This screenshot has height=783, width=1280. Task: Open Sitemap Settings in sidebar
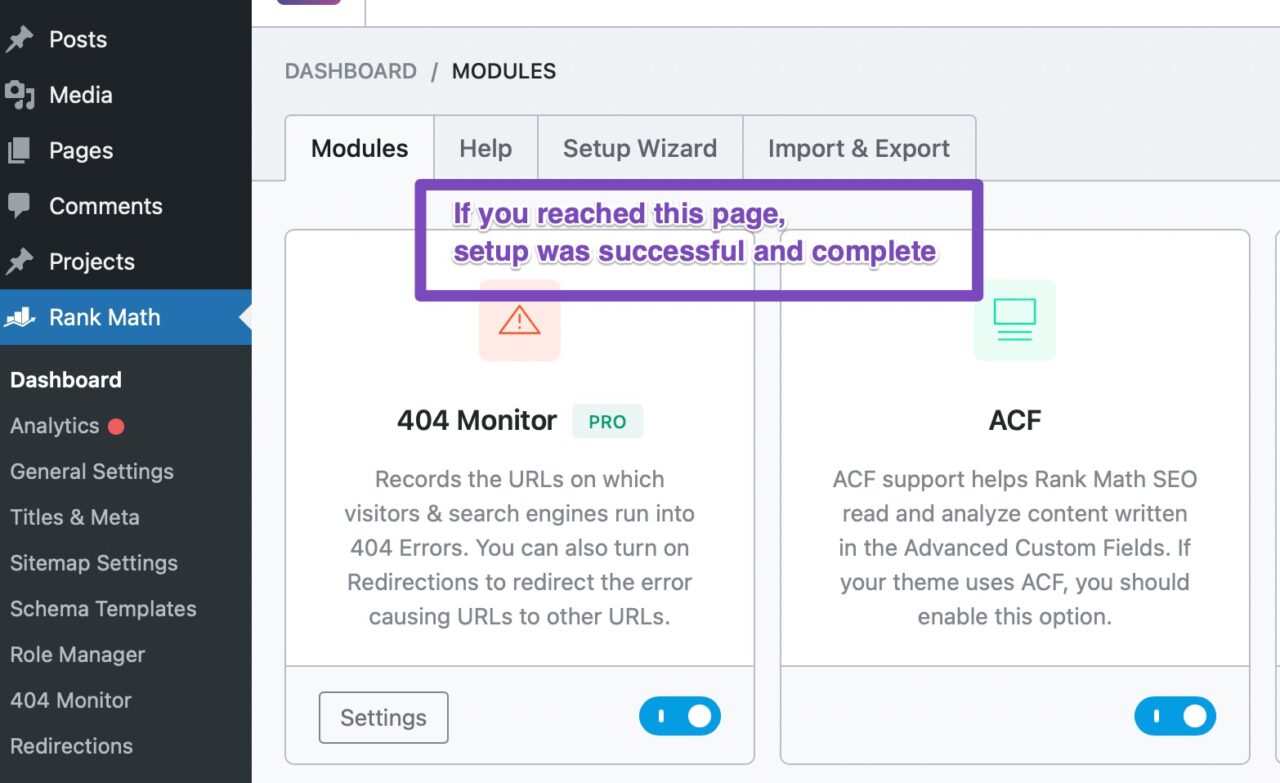tap(94, 563)
